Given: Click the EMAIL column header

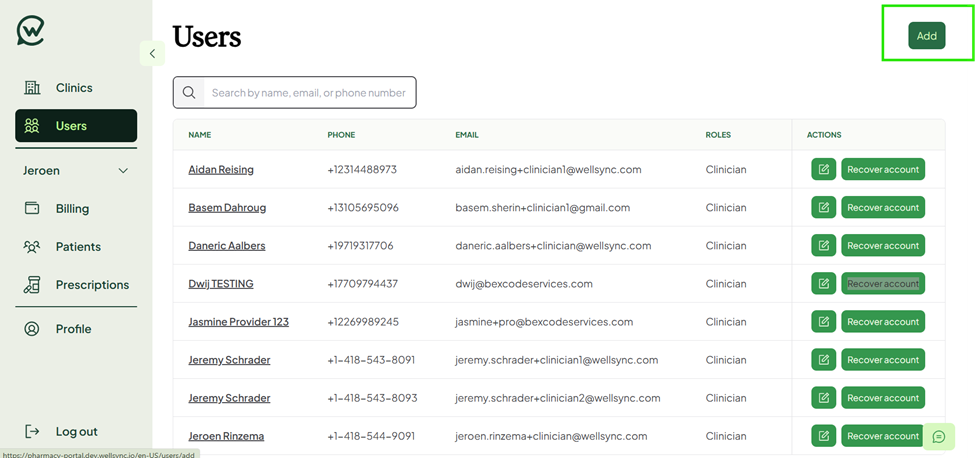Looking at the screenshot, I should pos(467,135).
